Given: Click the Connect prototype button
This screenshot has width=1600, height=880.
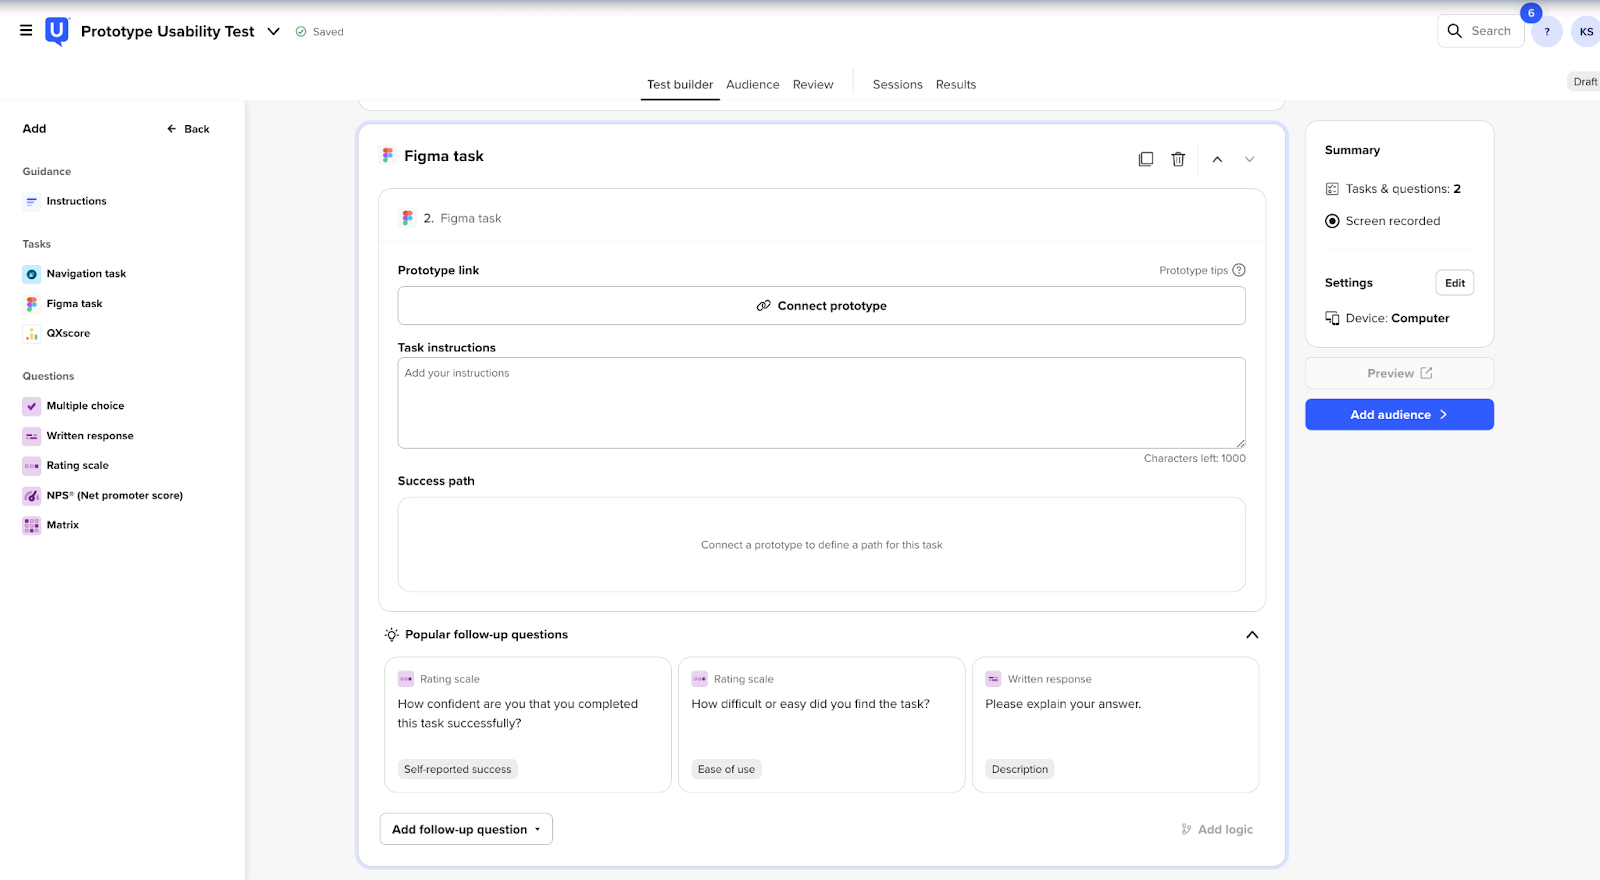Looking at the screenshot, I should coord(822,306).
